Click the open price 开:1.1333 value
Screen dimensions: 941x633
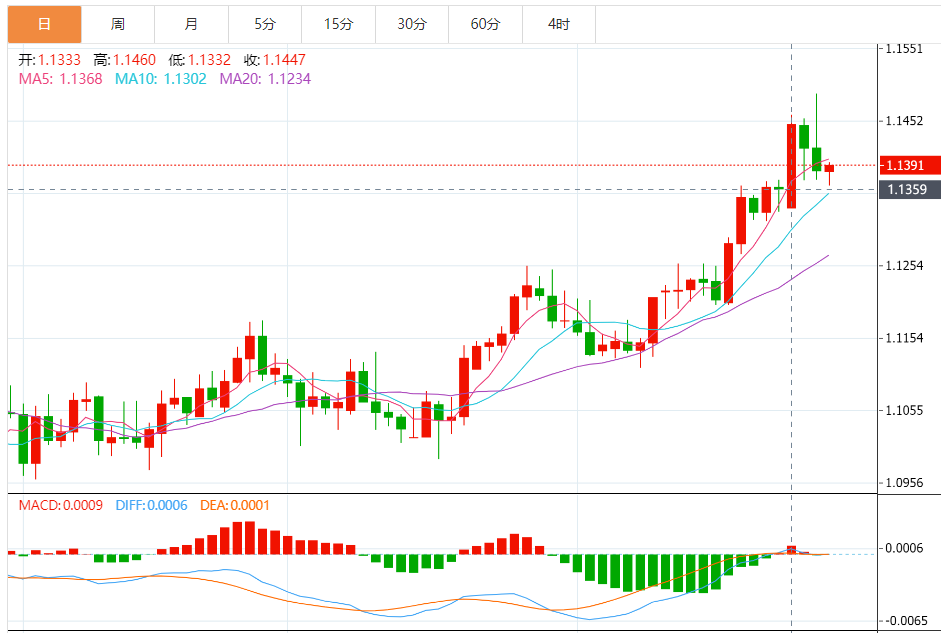point(49,60)
